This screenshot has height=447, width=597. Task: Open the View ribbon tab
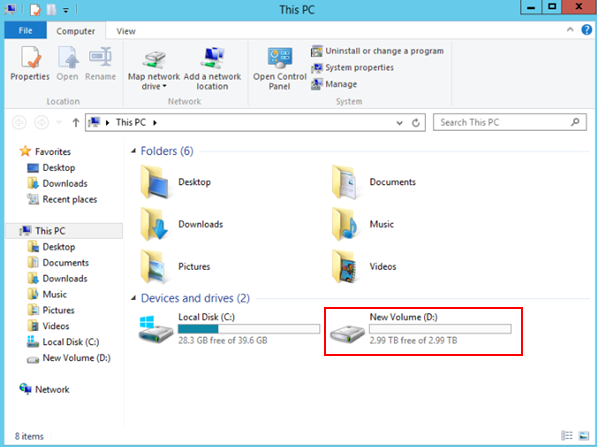[x=126, y=31]
